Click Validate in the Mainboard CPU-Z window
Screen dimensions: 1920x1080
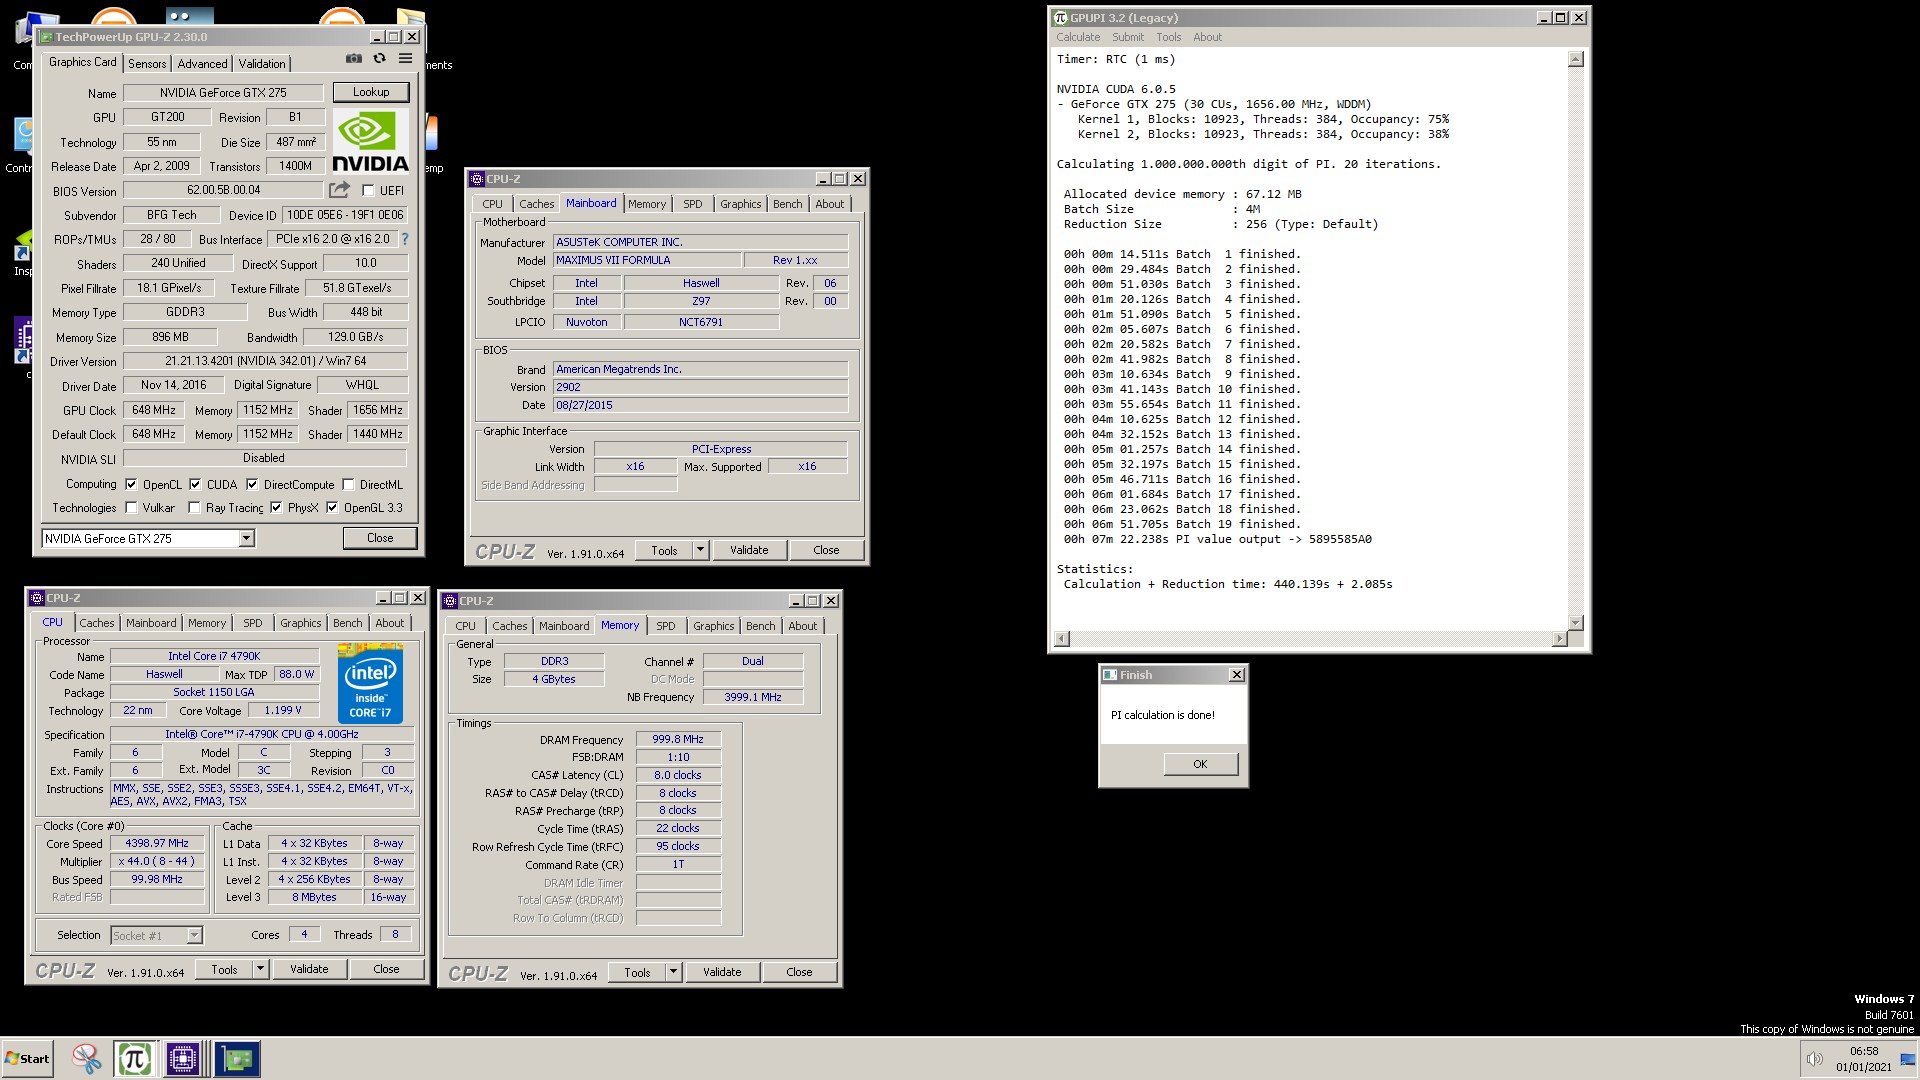(x=749, y=550)
